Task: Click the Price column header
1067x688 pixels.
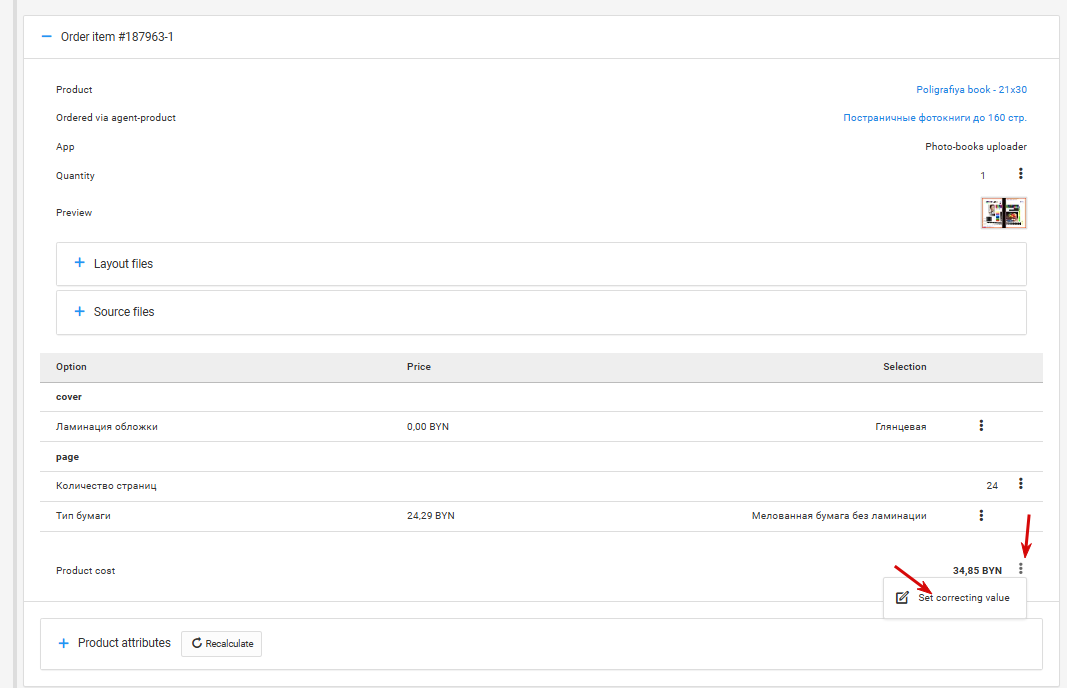Action: tap(418, 367)
